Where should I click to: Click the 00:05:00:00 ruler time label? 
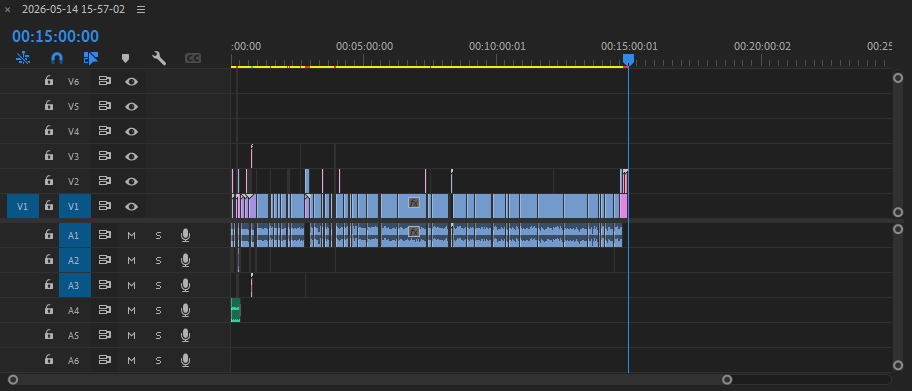pyautogui.click(x=365, y=47)
